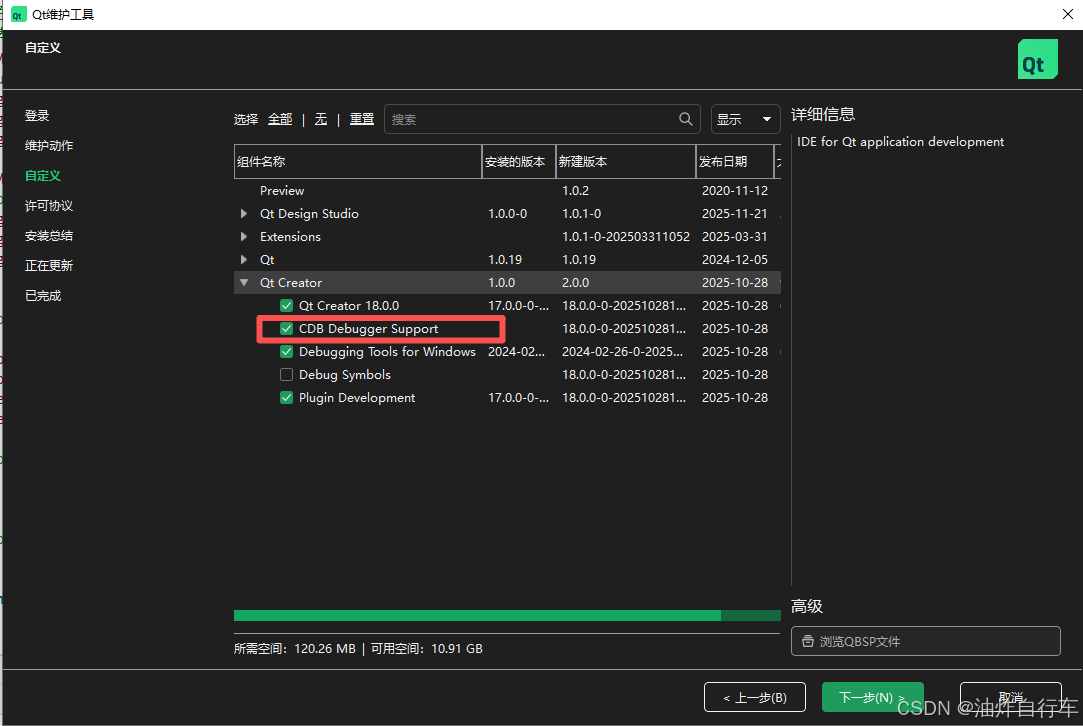
Task: Click folder icon in browse QBSP button
Action: click(807, 641)
